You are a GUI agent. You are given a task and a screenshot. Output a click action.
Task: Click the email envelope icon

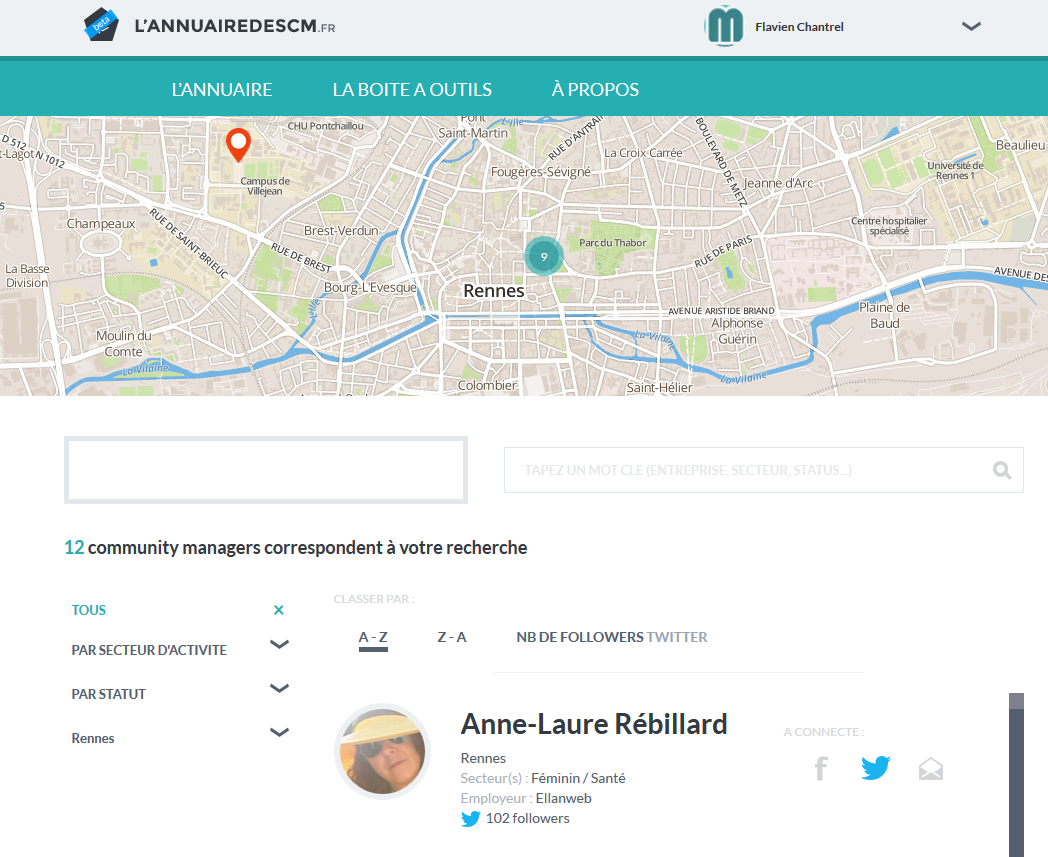pyautogui.click(x=931, y=769)
